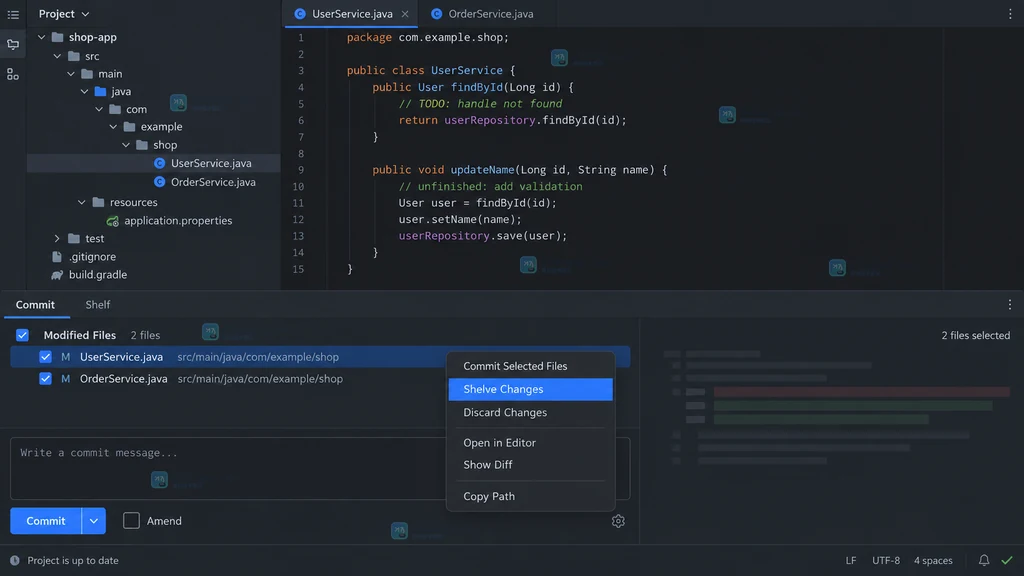The width and height of the screenshot is (1024, 576).
Task: Enable the Amend checkbox
Action: tap(131, 520)
